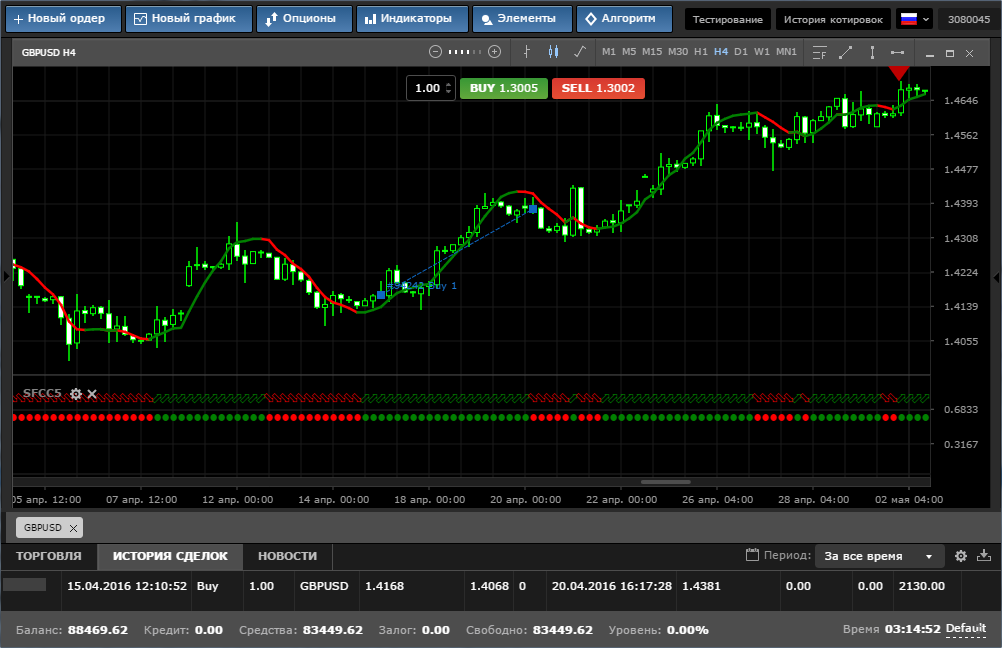Adjust volume with the stepper arrows
This screenshot has width=1002, height=648.
pos(449,88)
